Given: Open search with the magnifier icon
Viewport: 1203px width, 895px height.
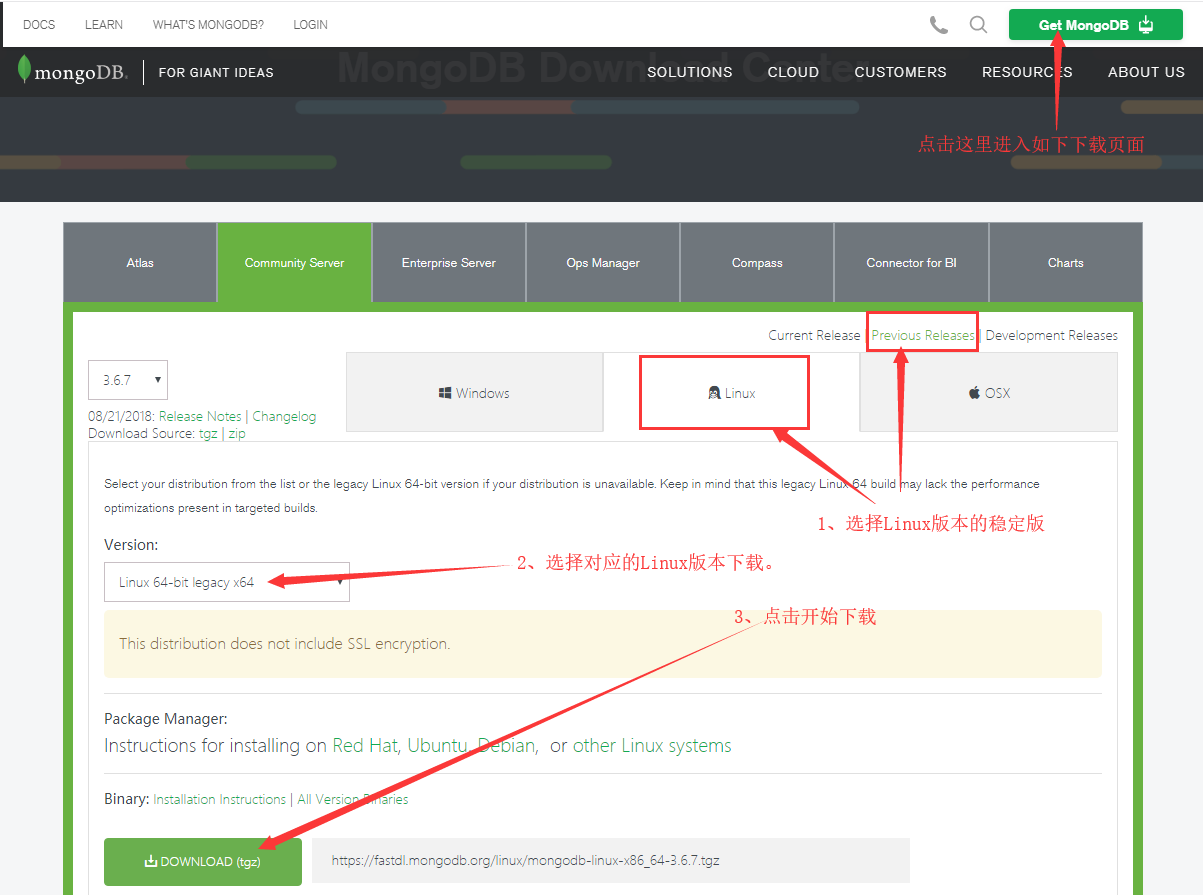Looking at the screenshot, I should point(978,25).
